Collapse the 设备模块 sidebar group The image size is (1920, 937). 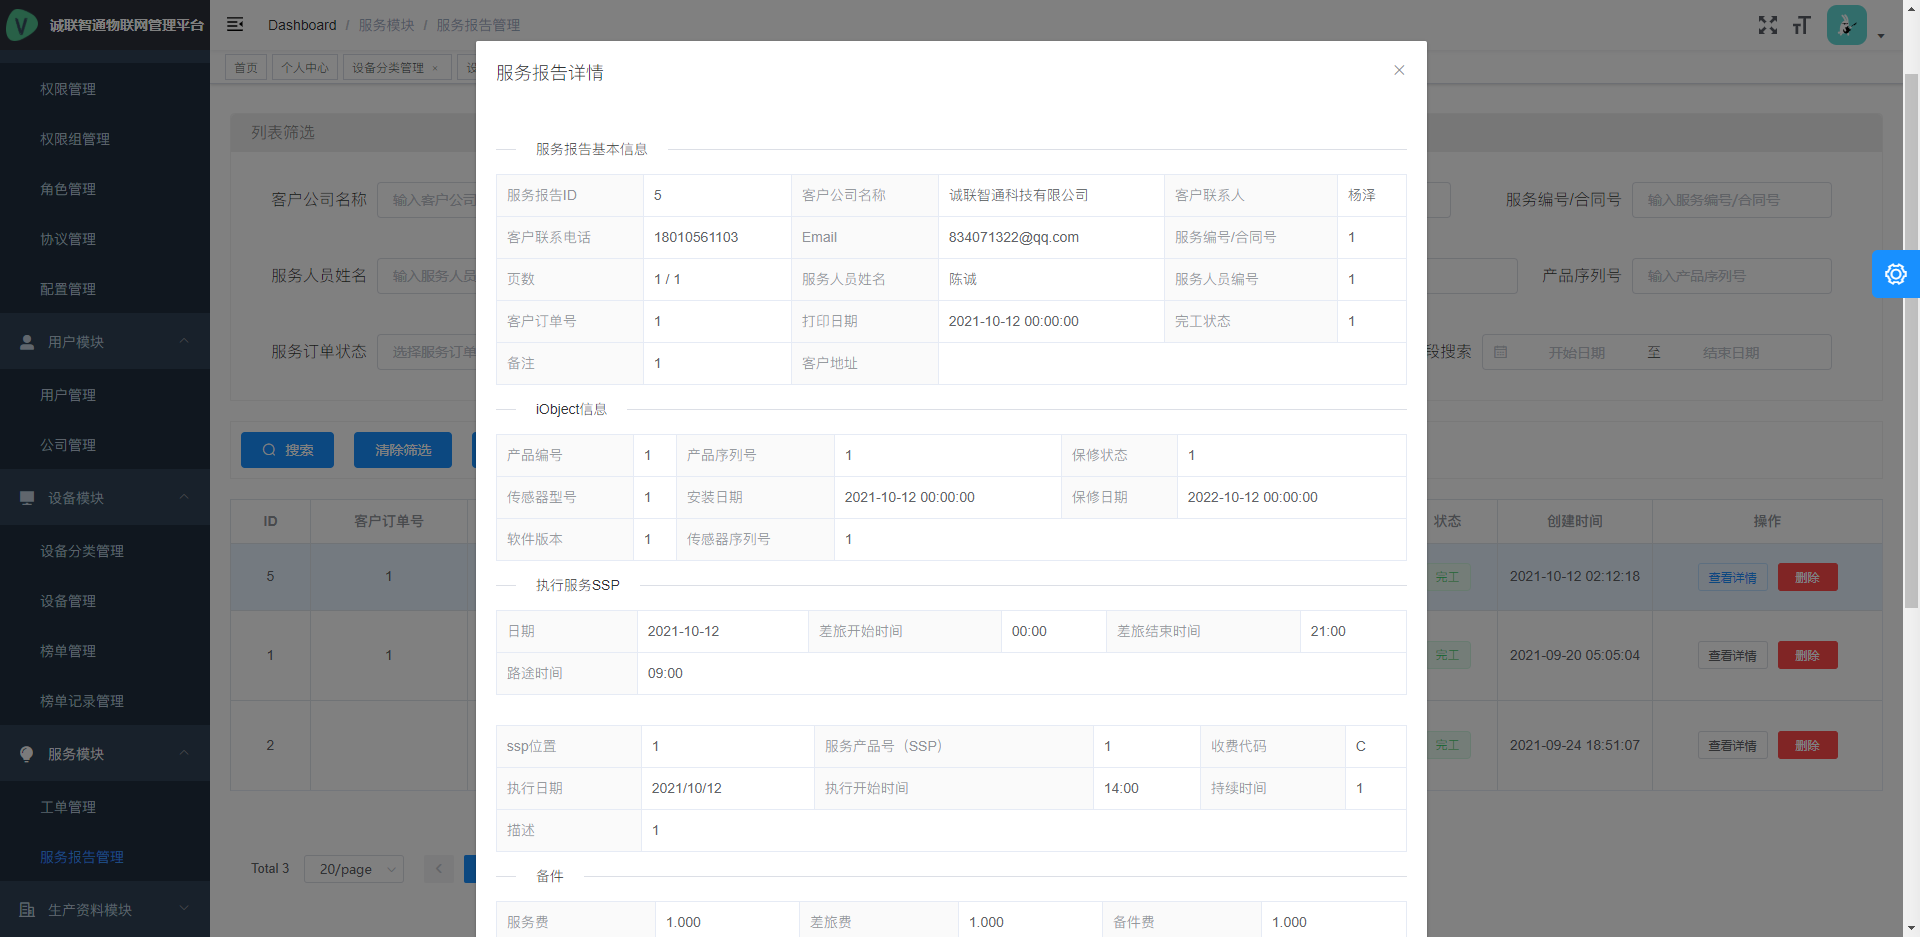[105, 498]
